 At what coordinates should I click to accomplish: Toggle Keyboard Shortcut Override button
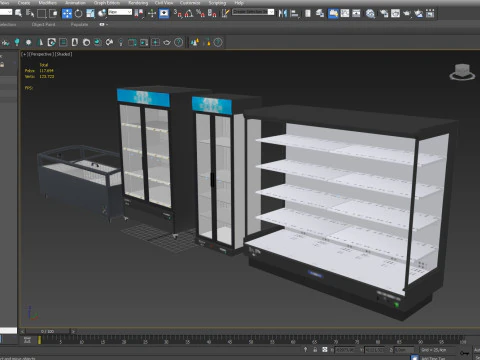164,13
